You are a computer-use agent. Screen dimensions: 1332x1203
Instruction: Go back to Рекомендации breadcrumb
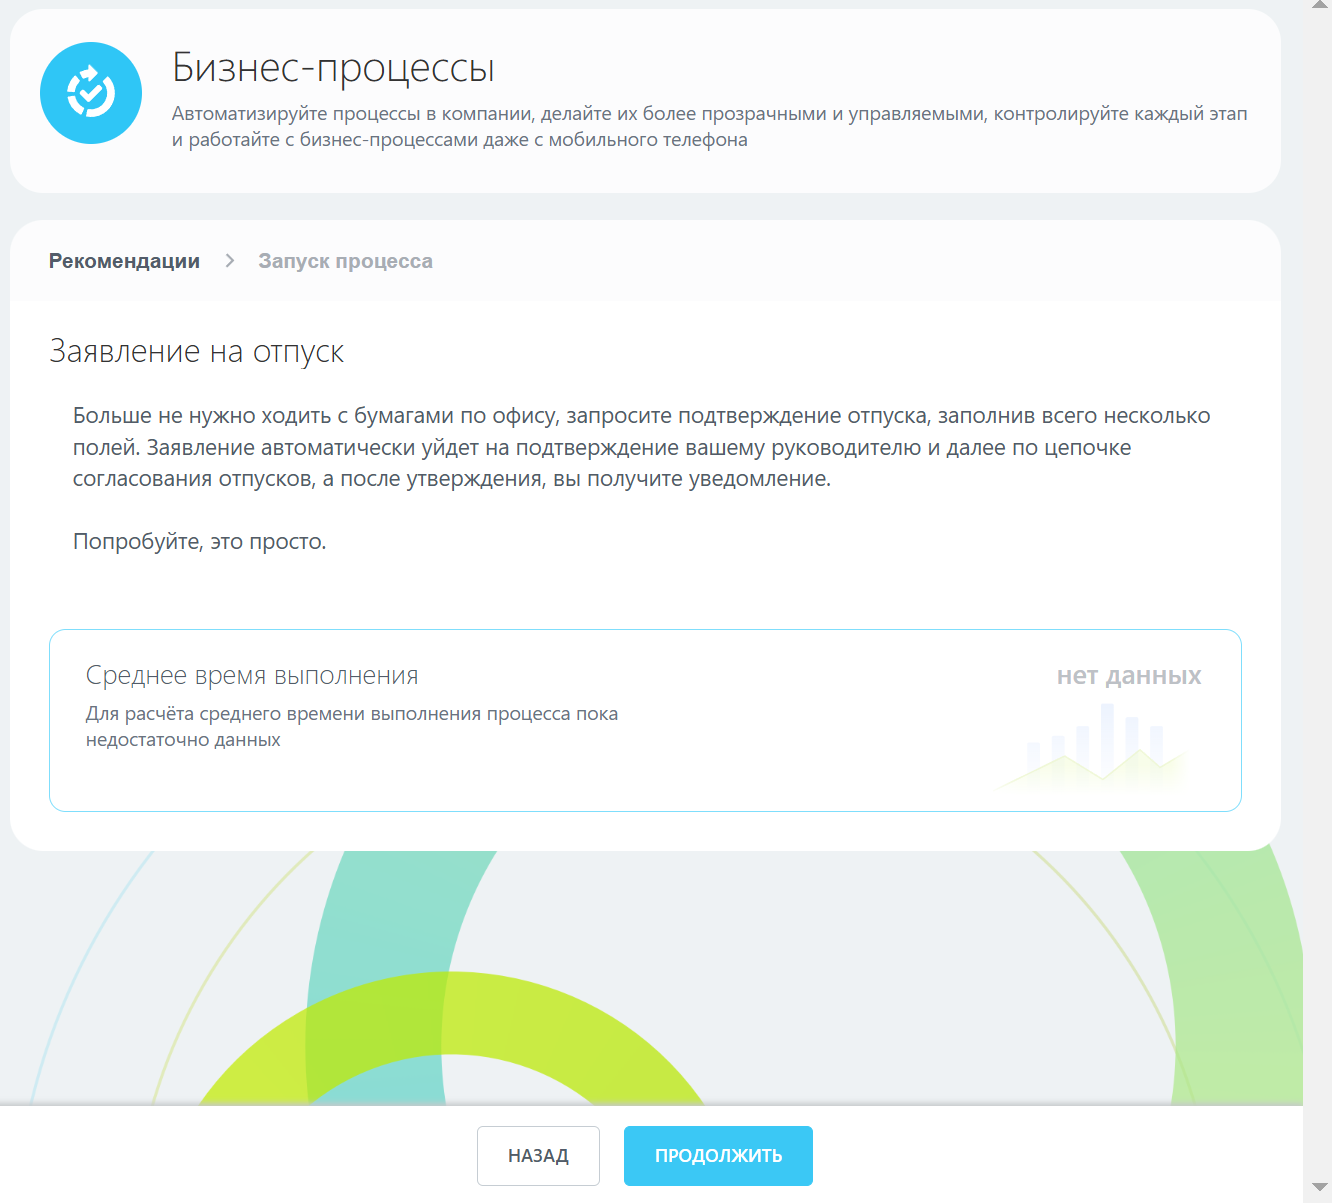tap(124, 261)
